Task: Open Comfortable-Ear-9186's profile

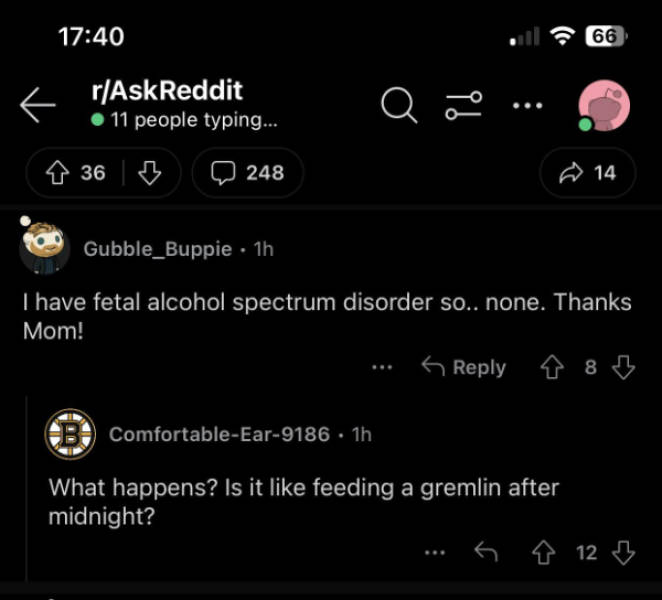Action: pos(219,434)
